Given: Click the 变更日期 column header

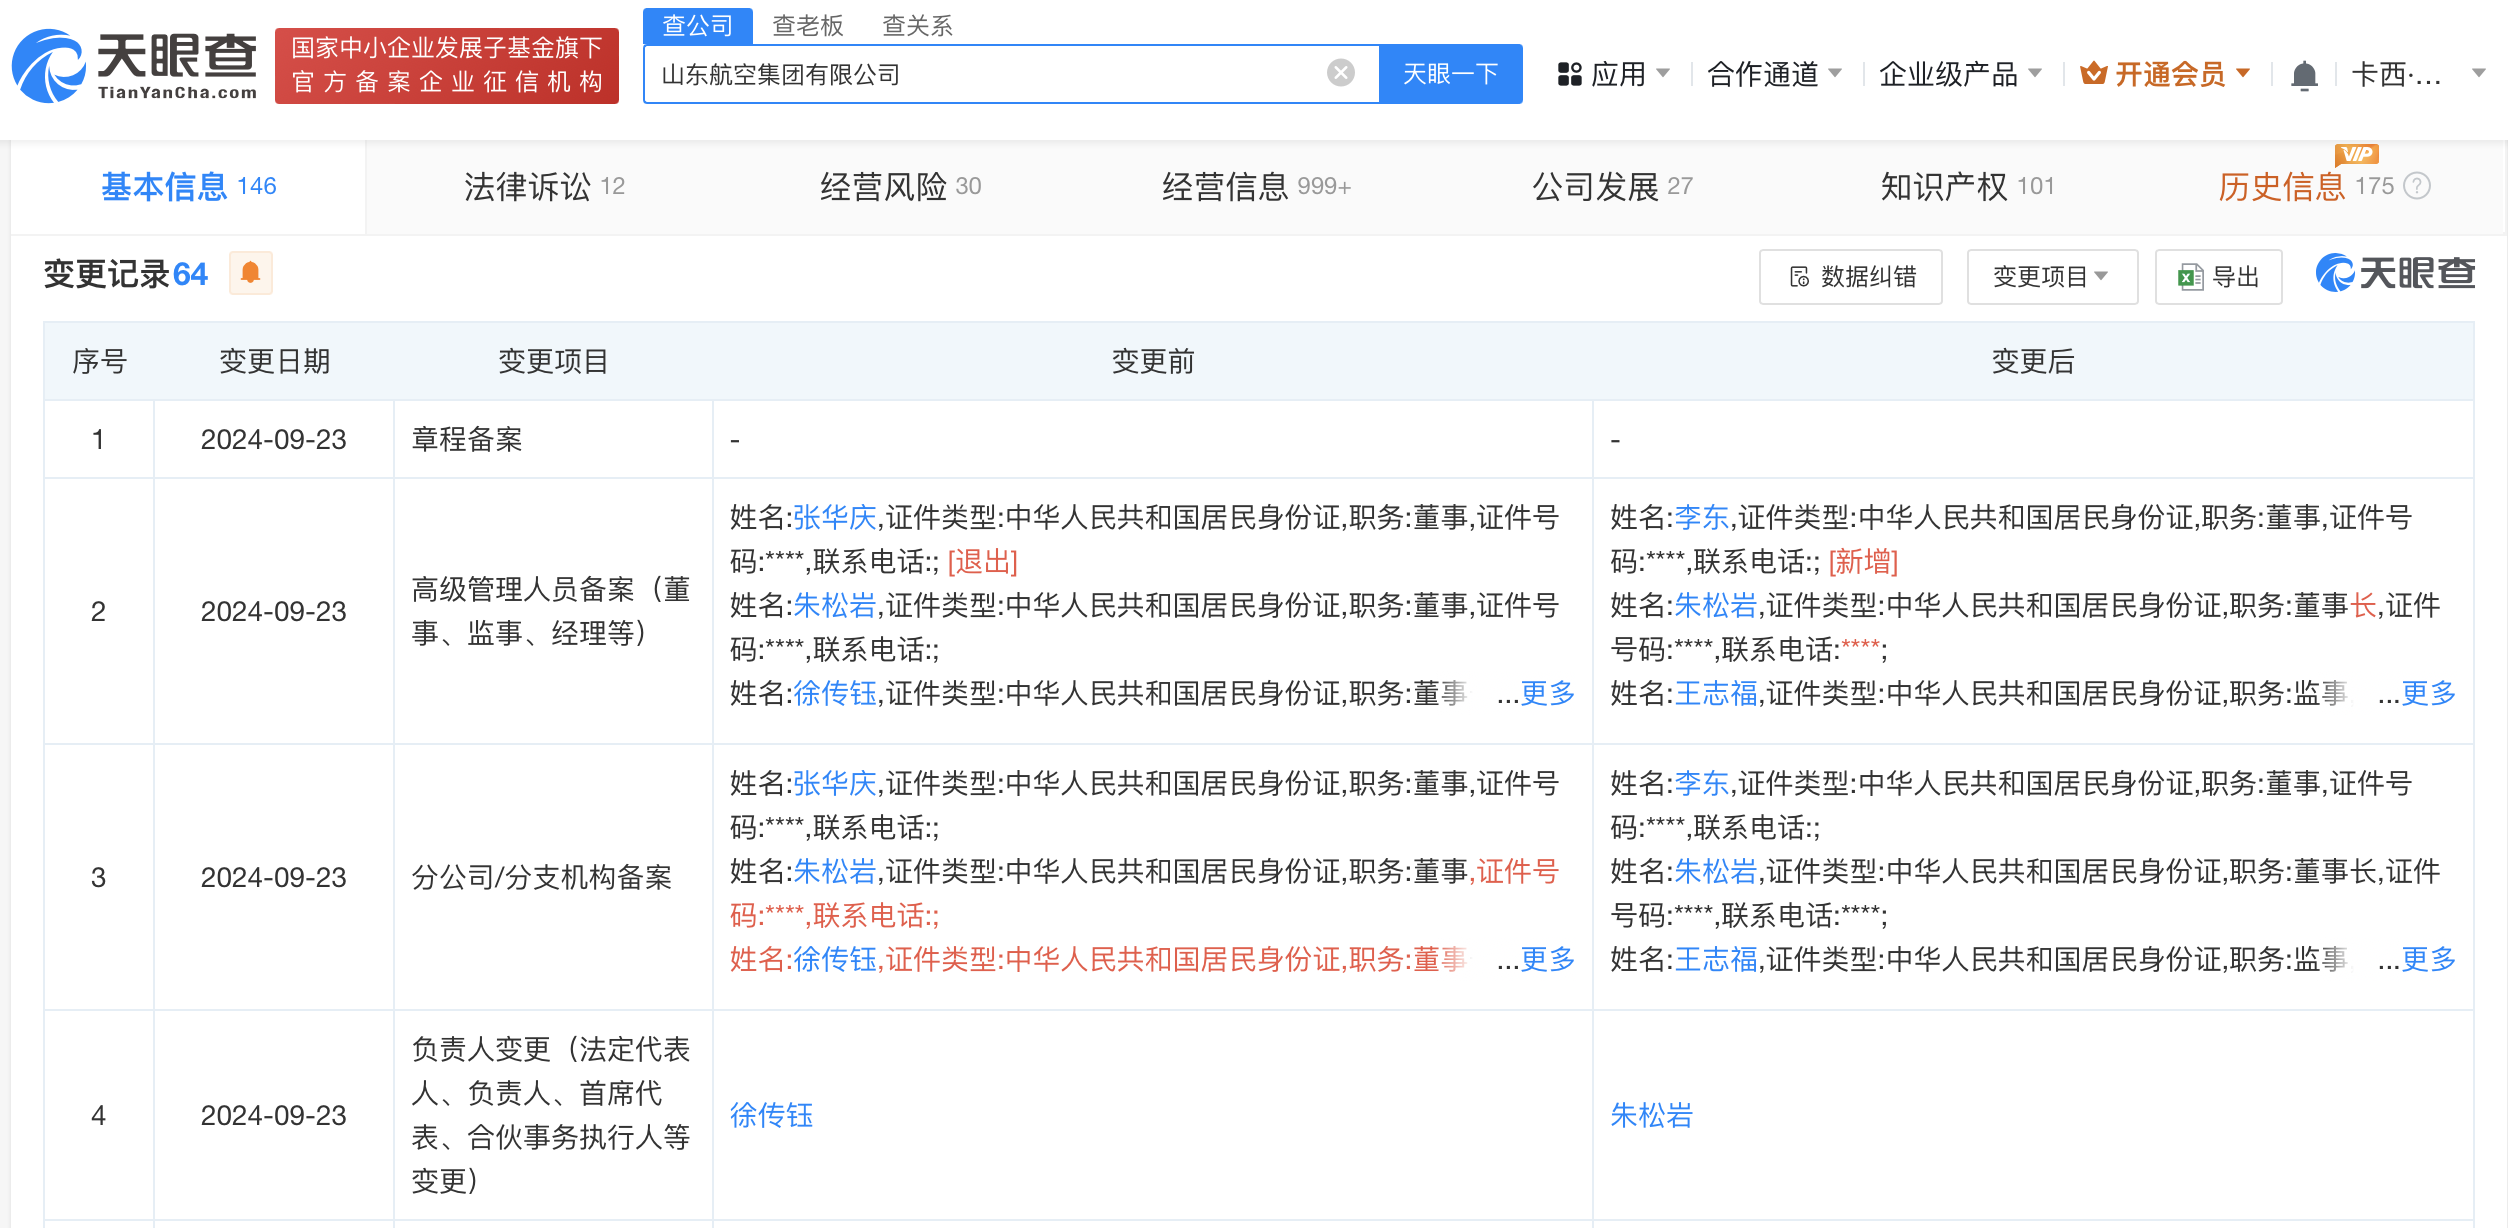Looking at the screenshot, I should click(274, 362).
